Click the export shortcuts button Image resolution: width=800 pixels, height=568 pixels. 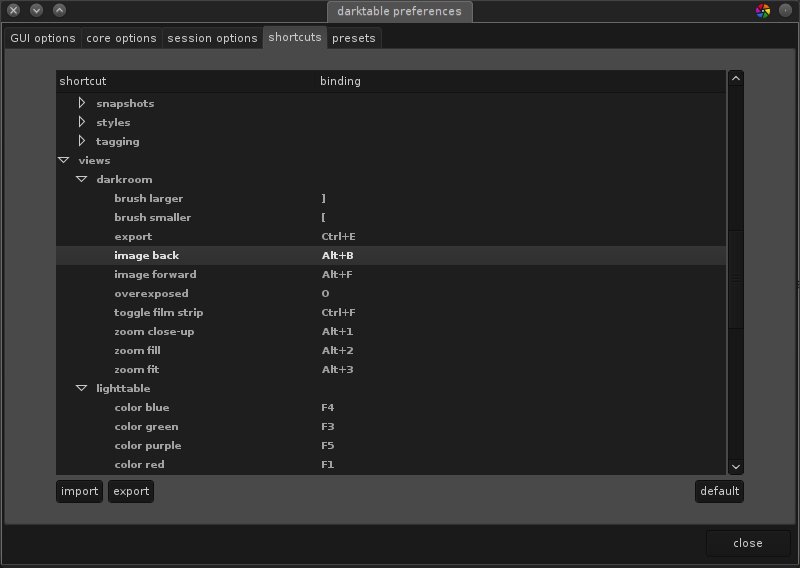(x=131, y=491)
